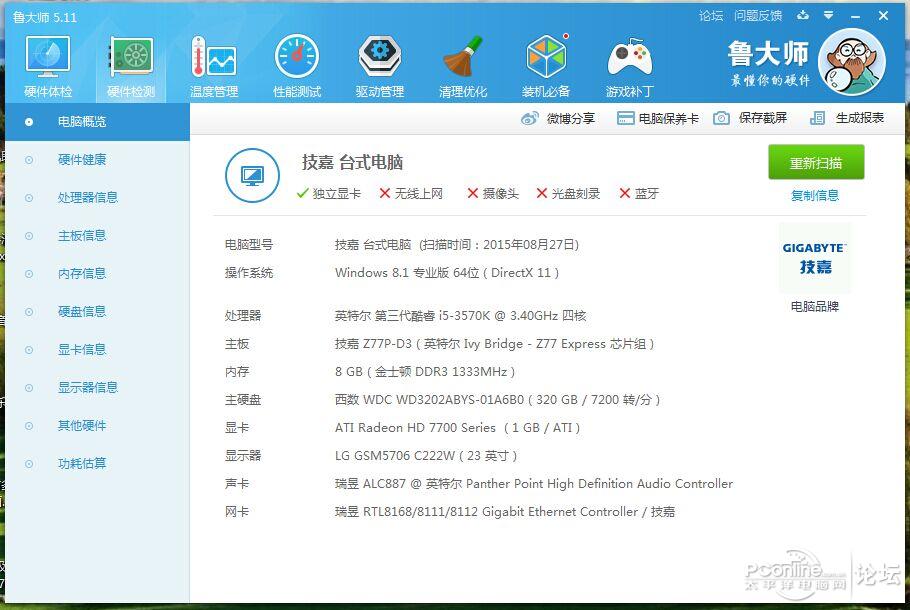Click memory value 8 GB 金士顿 DDR3
Viewport: 910px width, 610px height.
(425, 372)
